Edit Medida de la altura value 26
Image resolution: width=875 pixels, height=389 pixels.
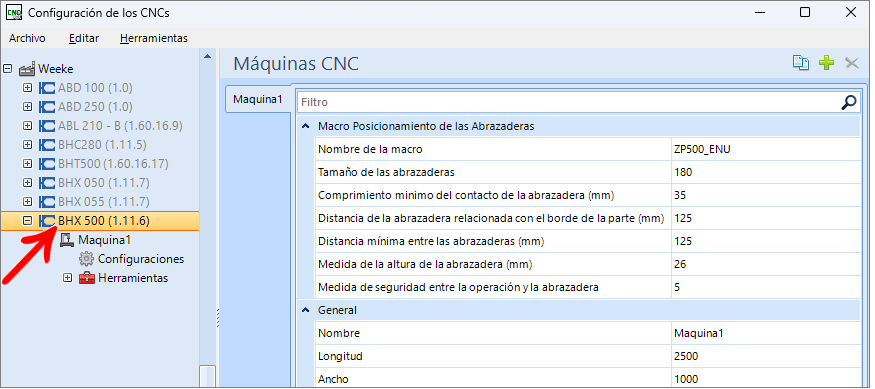(765, 264)
